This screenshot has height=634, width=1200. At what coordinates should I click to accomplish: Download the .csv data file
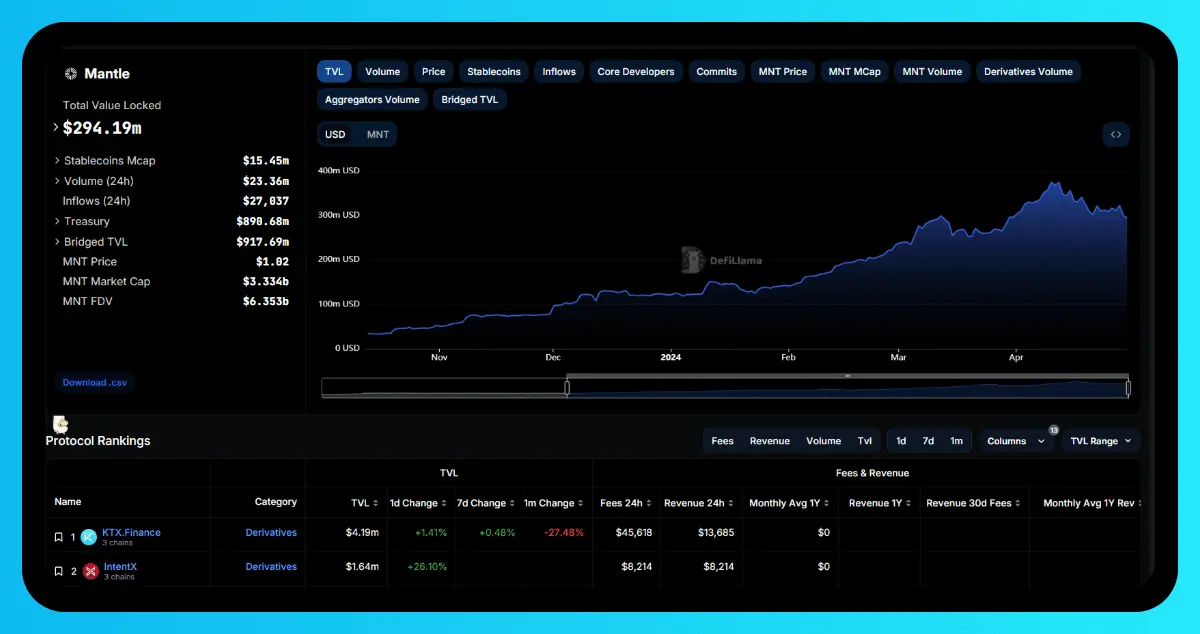[94, 382]
